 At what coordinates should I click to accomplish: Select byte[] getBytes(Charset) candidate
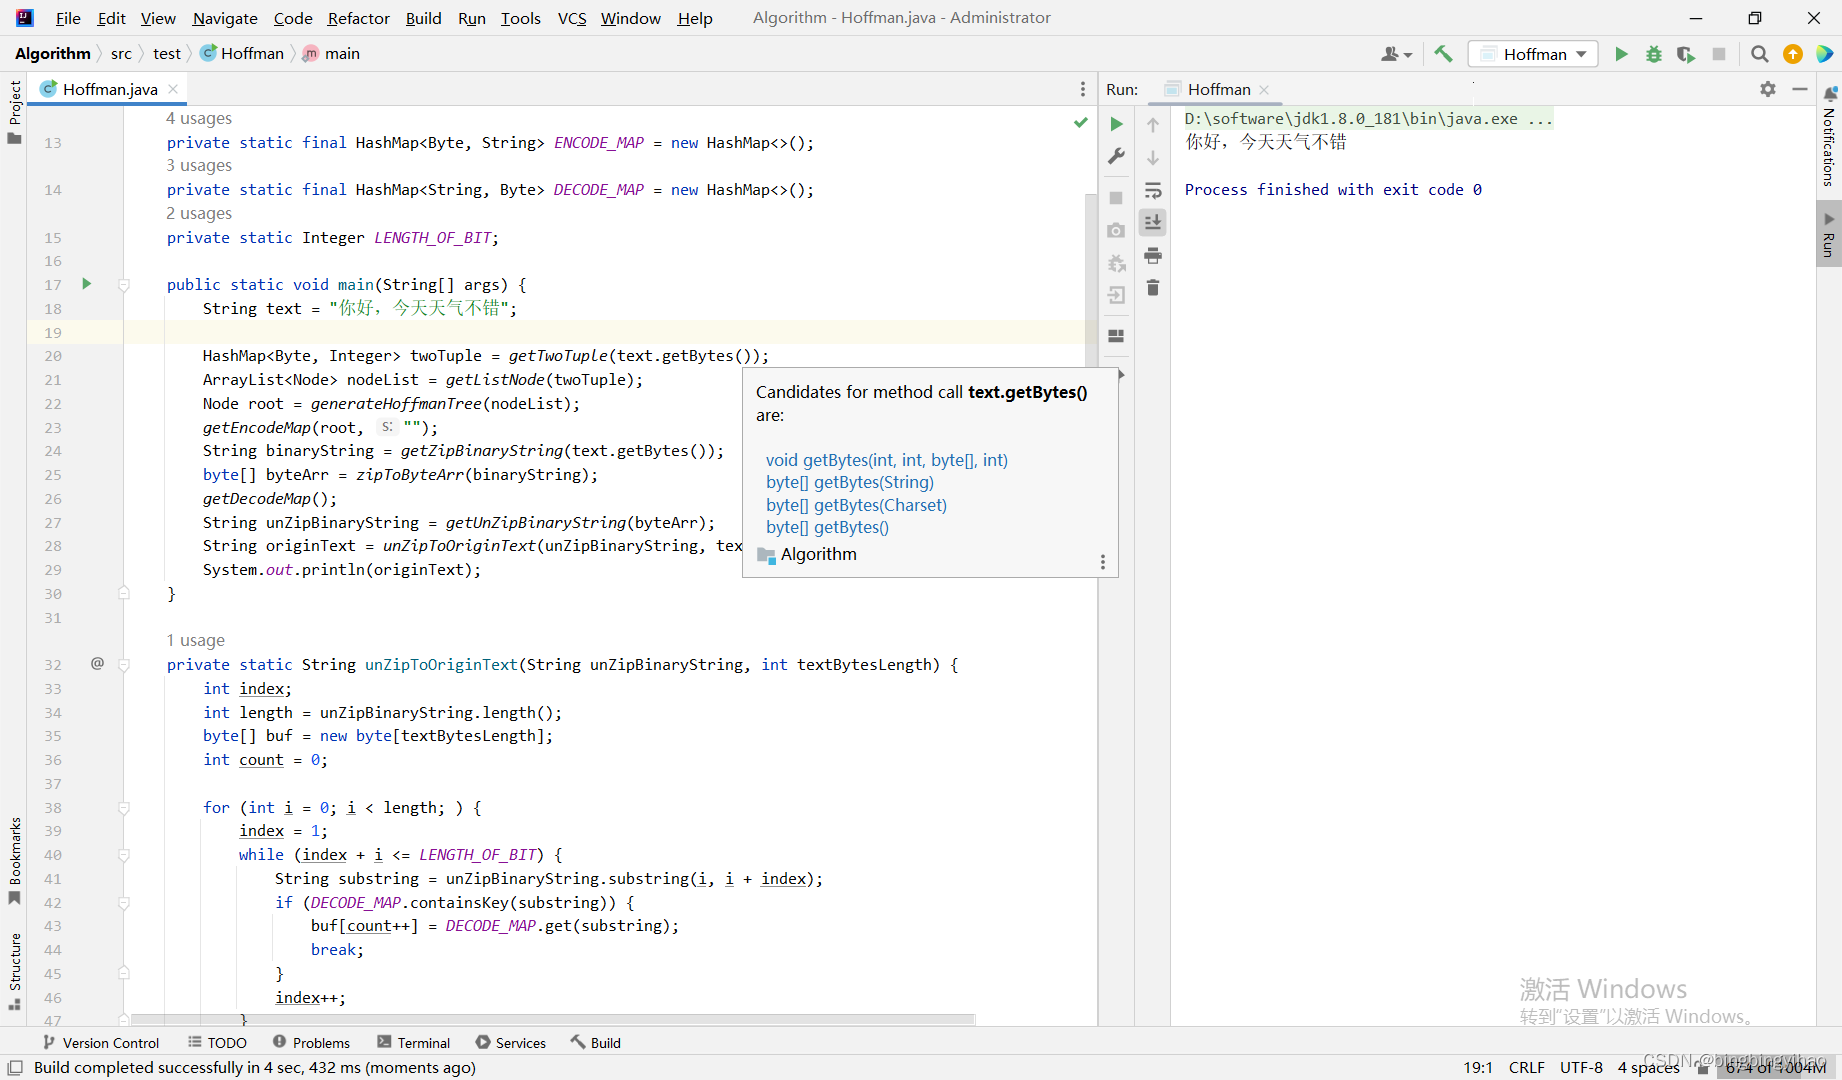coord(856,505)
